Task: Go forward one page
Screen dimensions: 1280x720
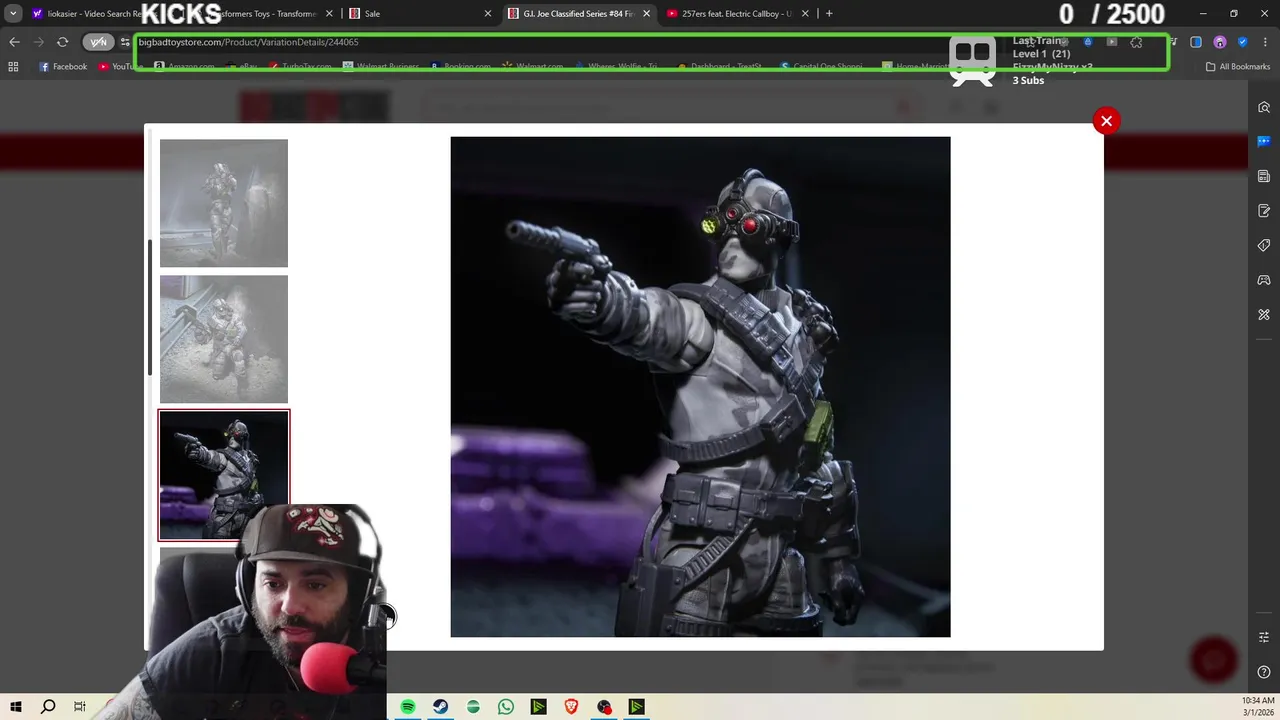Action: 38,42
